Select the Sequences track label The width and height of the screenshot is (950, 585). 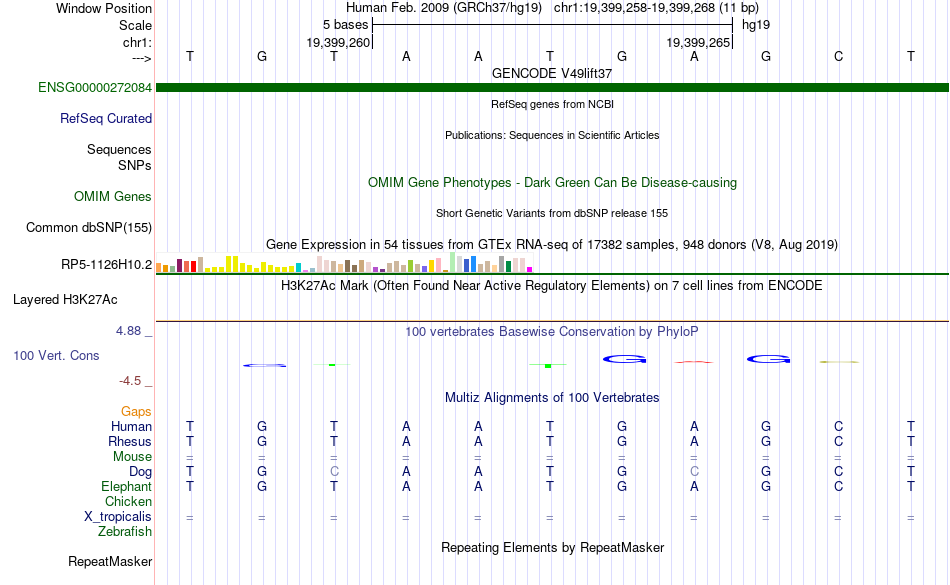pos(119,149)
